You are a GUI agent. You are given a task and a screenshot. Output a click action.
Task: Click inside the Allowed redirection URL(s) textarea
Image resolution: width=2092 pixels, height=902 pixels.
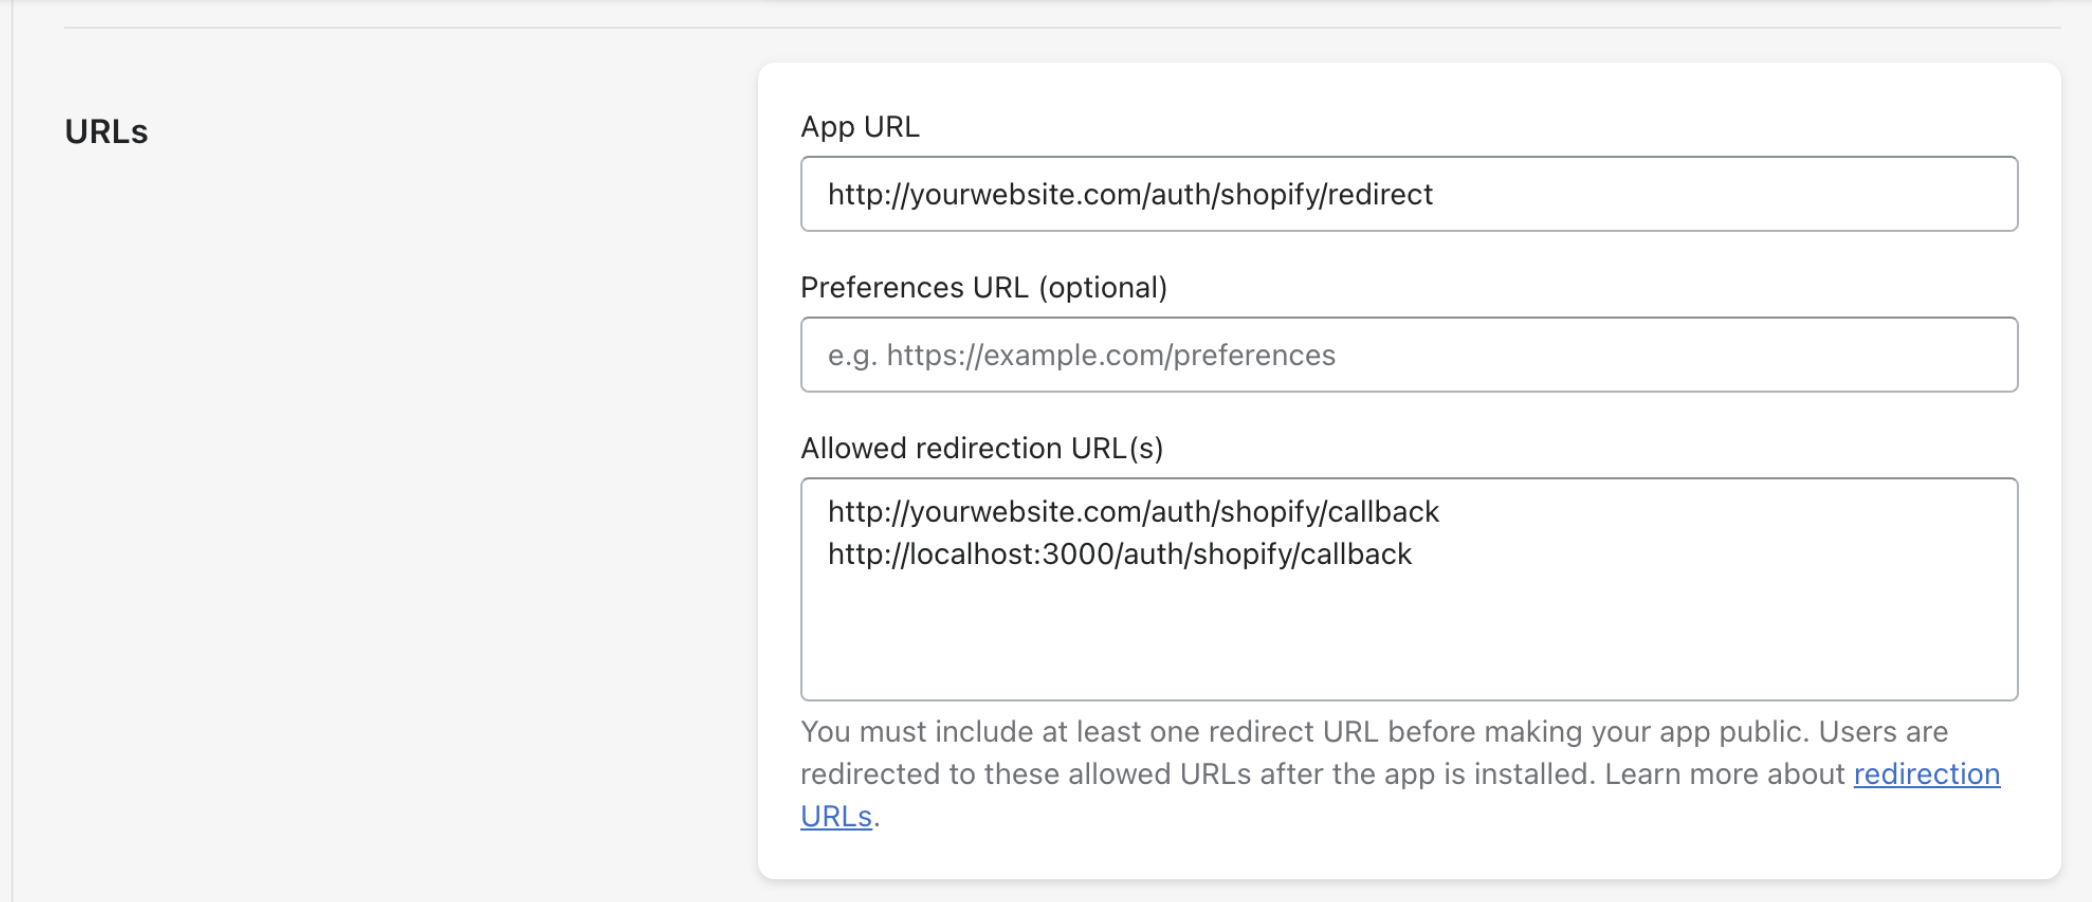click(1409, 589)
